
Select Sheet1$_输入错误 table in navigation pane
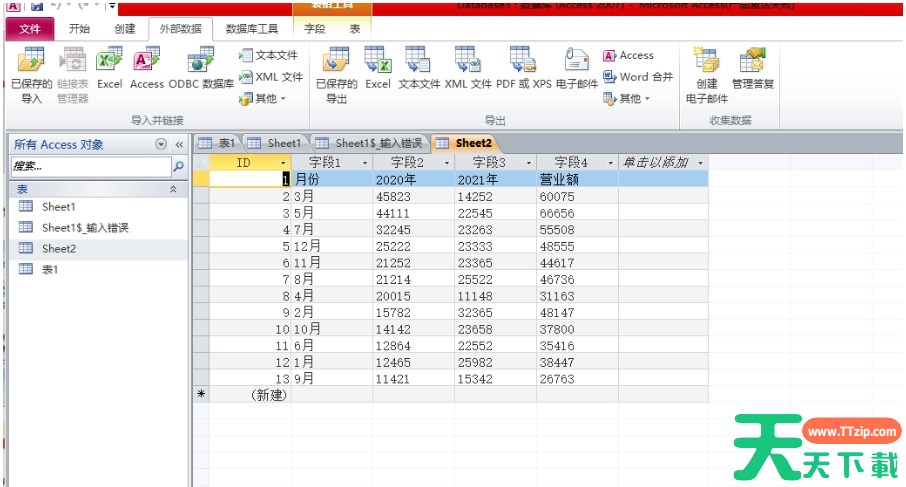coord(84,228)
